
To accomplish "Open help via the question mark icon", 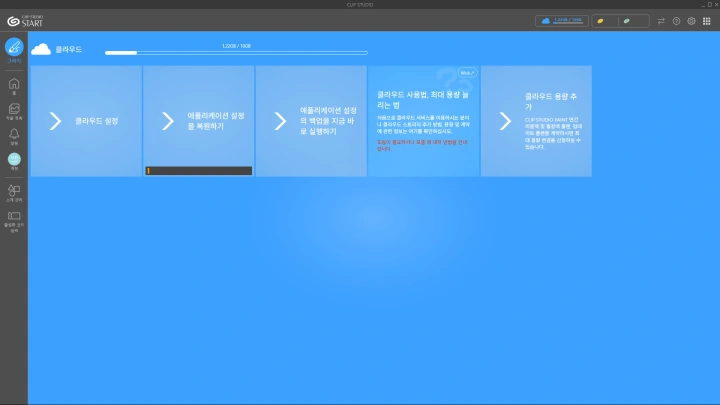I will [676, 20].
